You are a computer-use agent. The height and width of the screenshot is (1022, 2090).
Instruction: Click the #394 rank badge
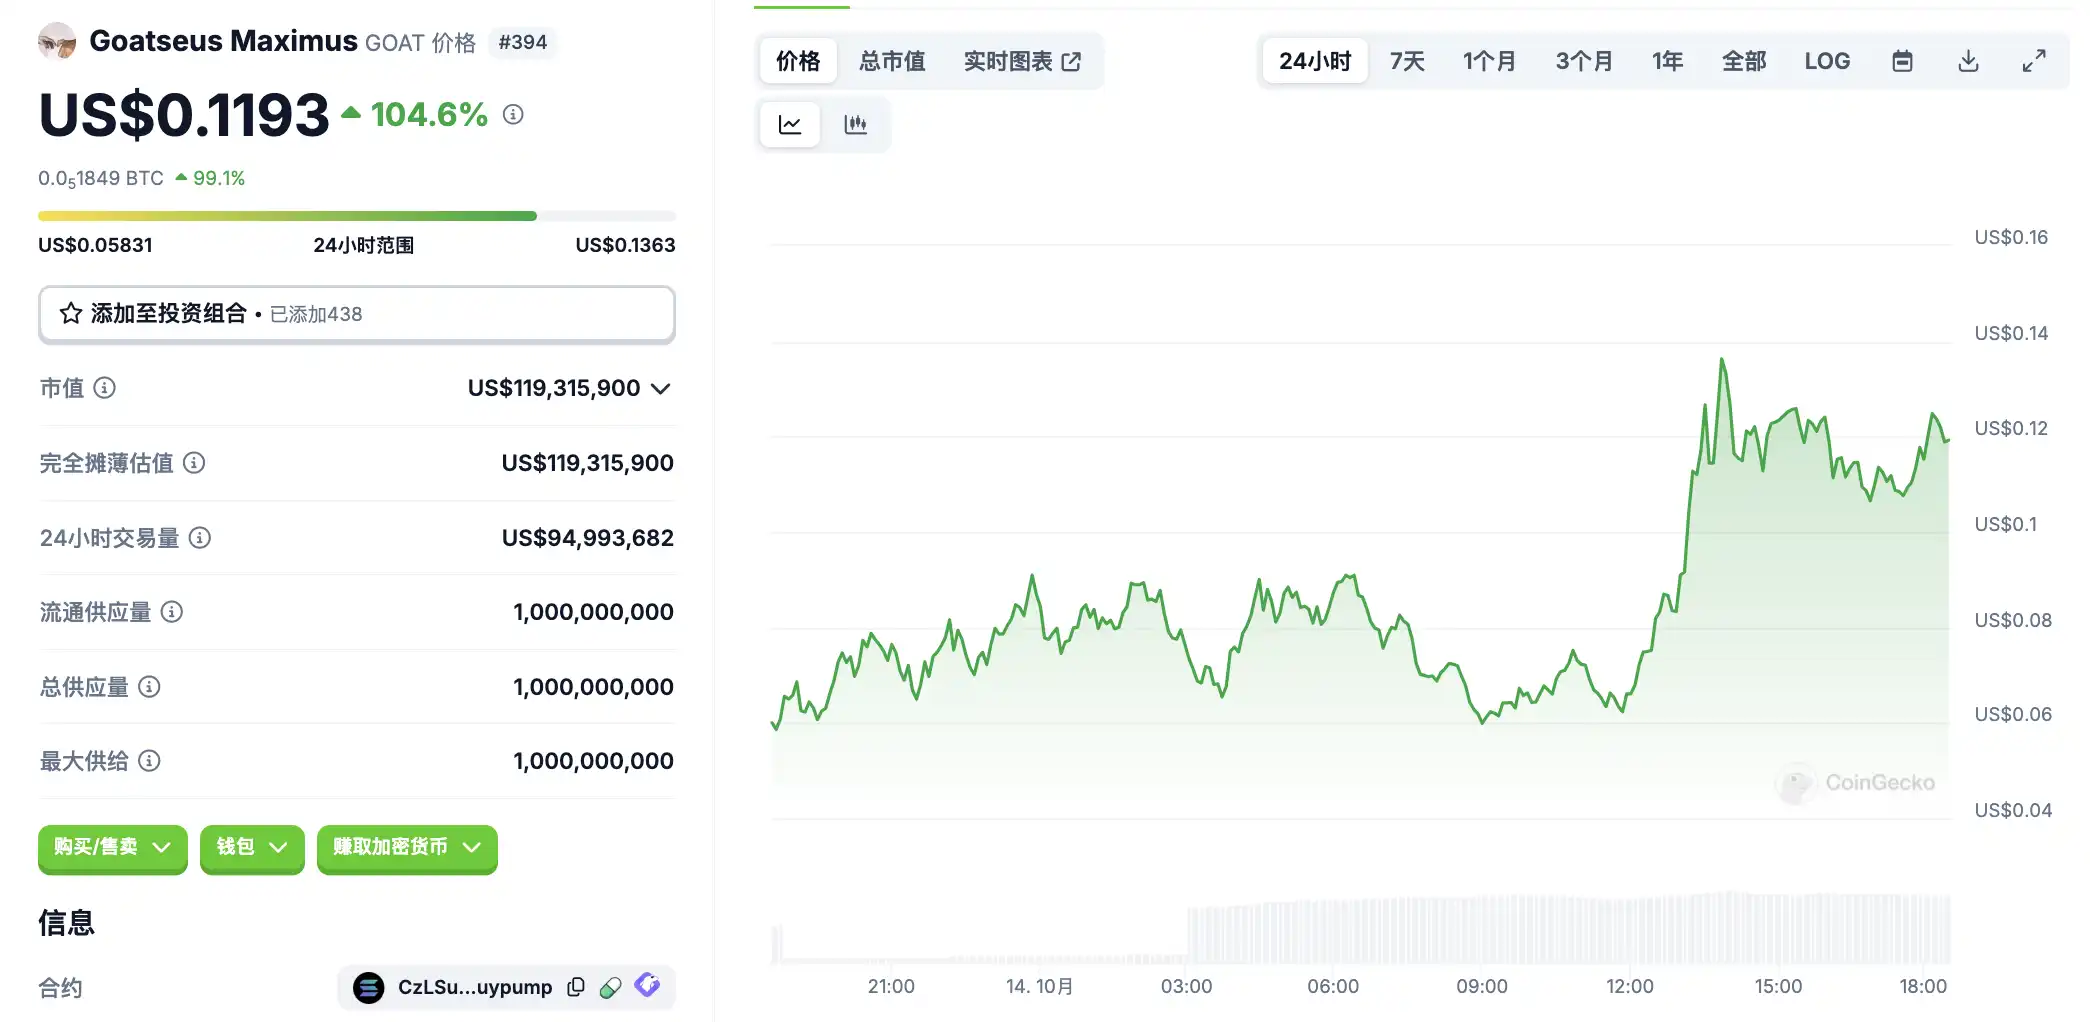click(523, 43)
